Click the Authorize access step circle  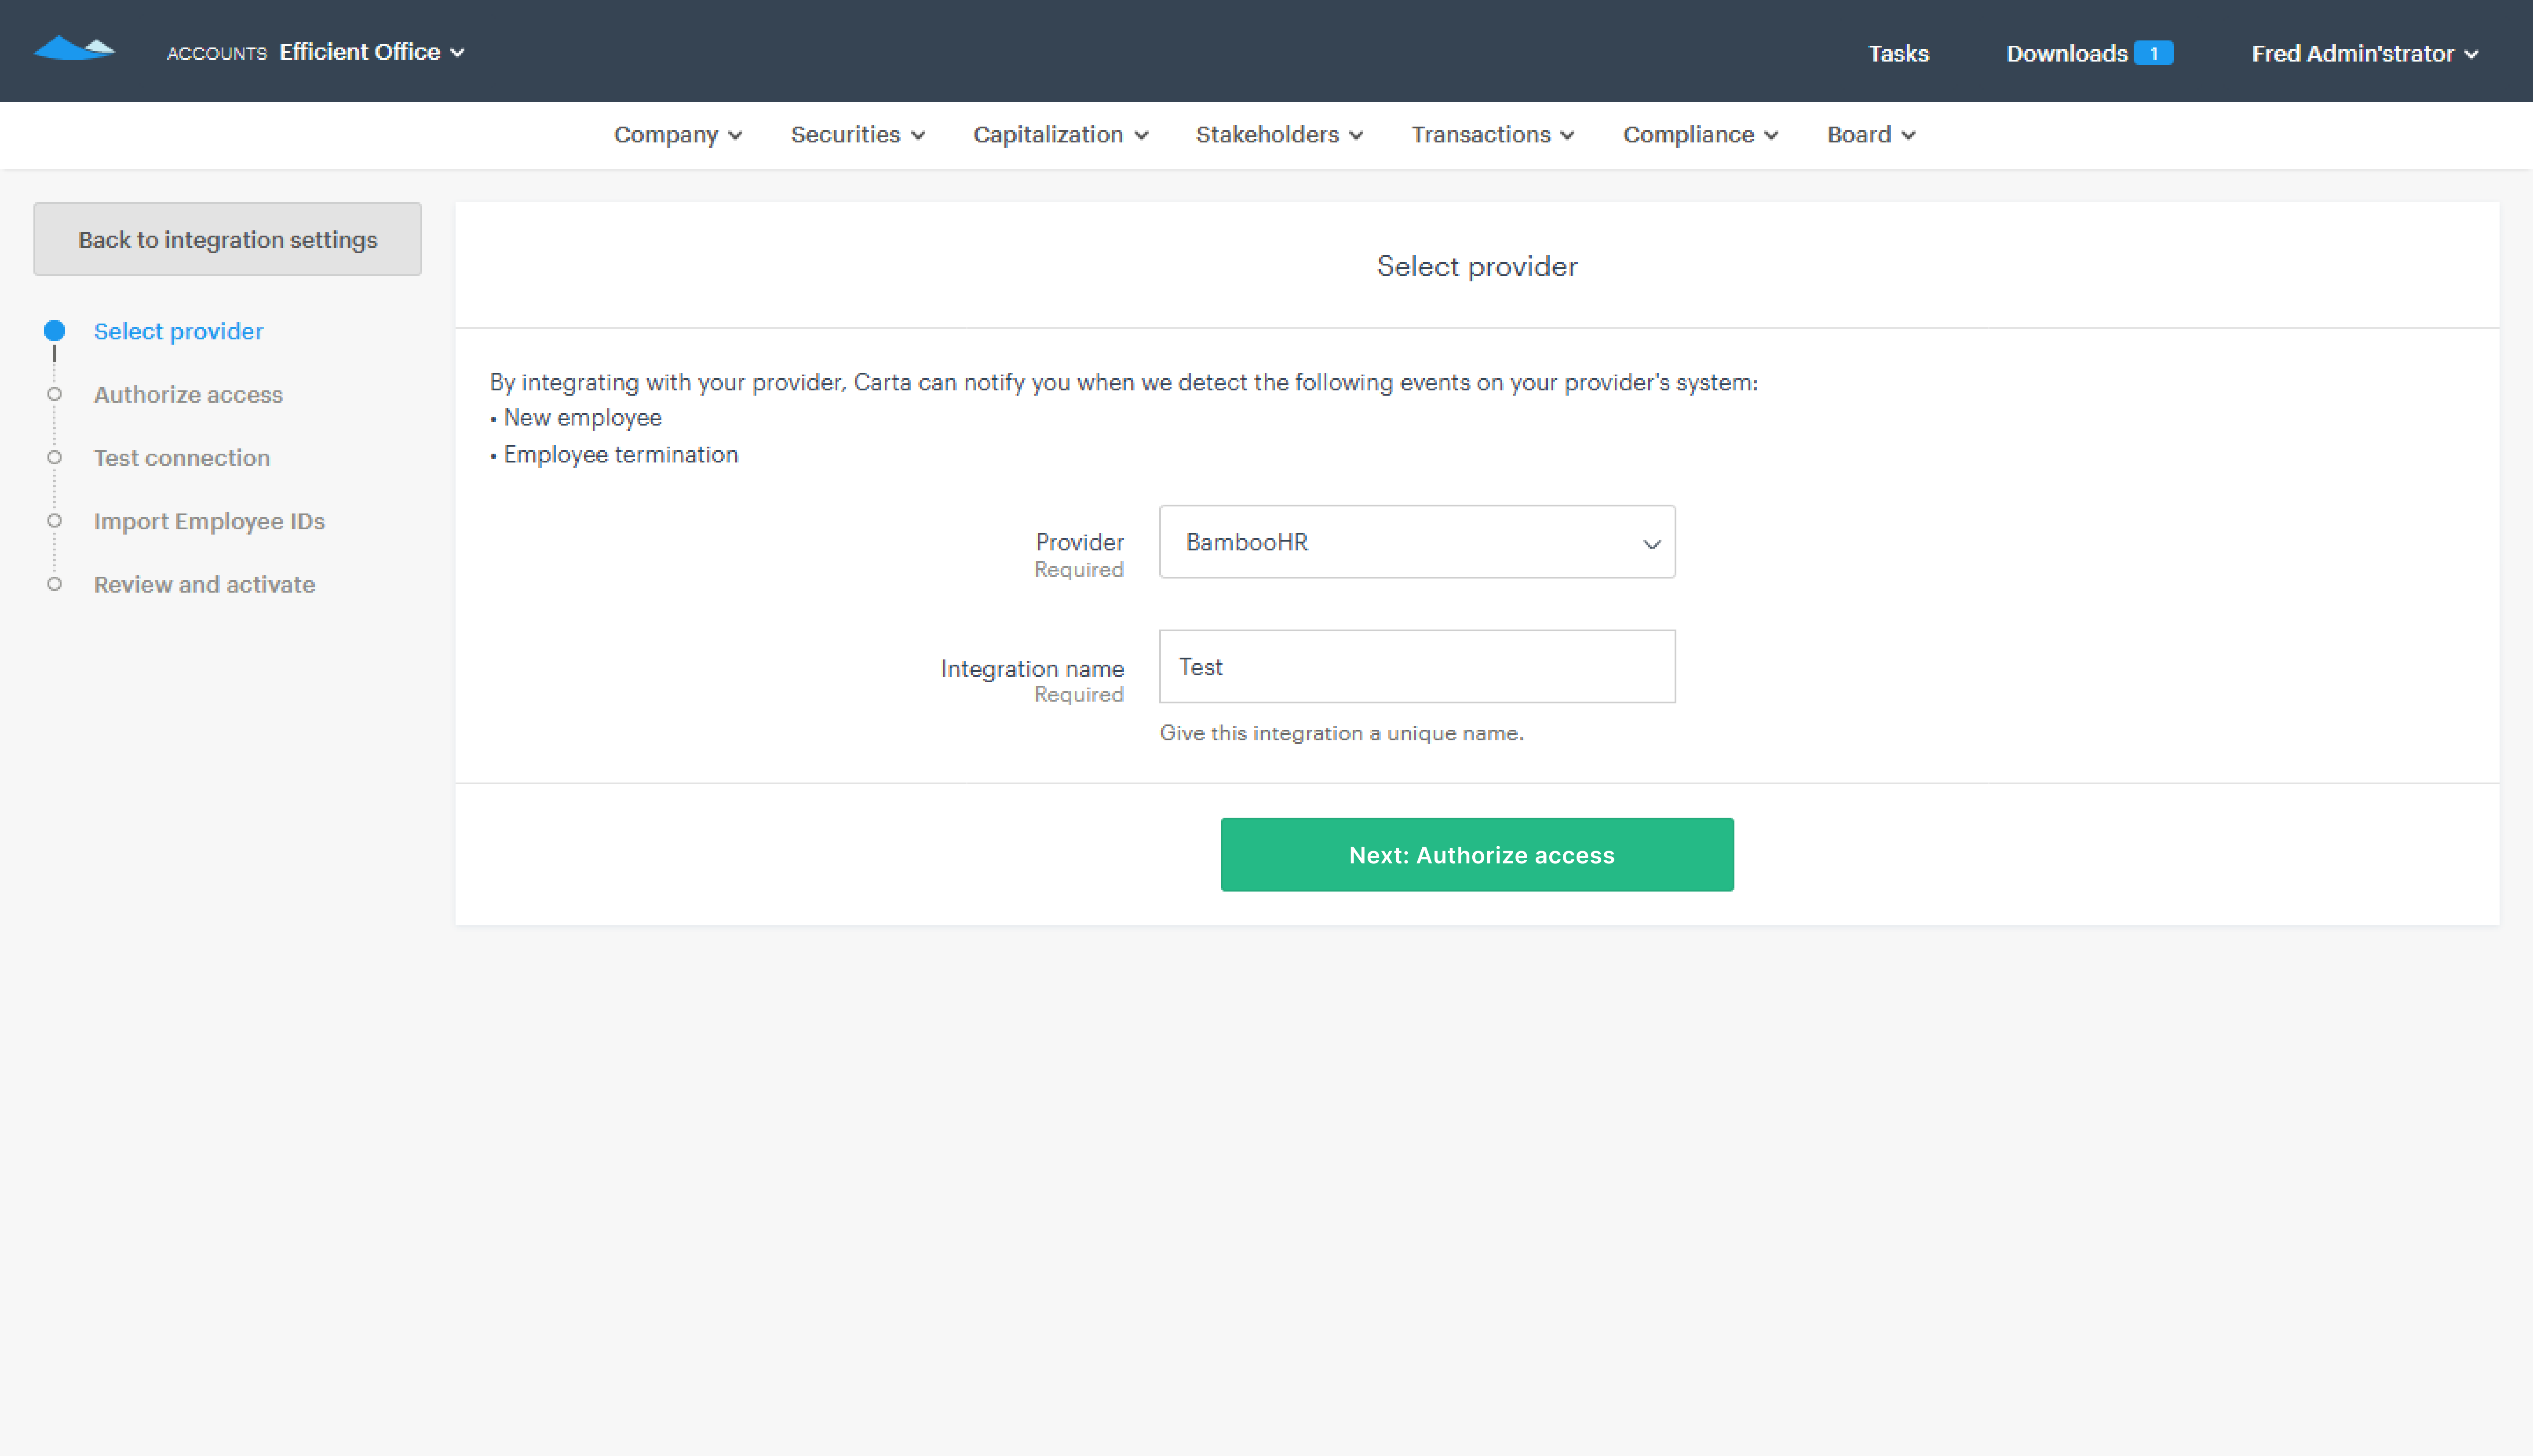click(54, 394)
